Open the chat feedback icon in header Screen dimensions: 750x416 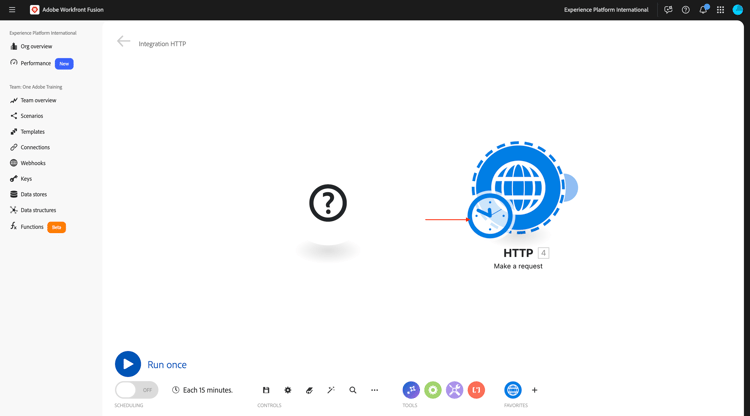(668, 10)
